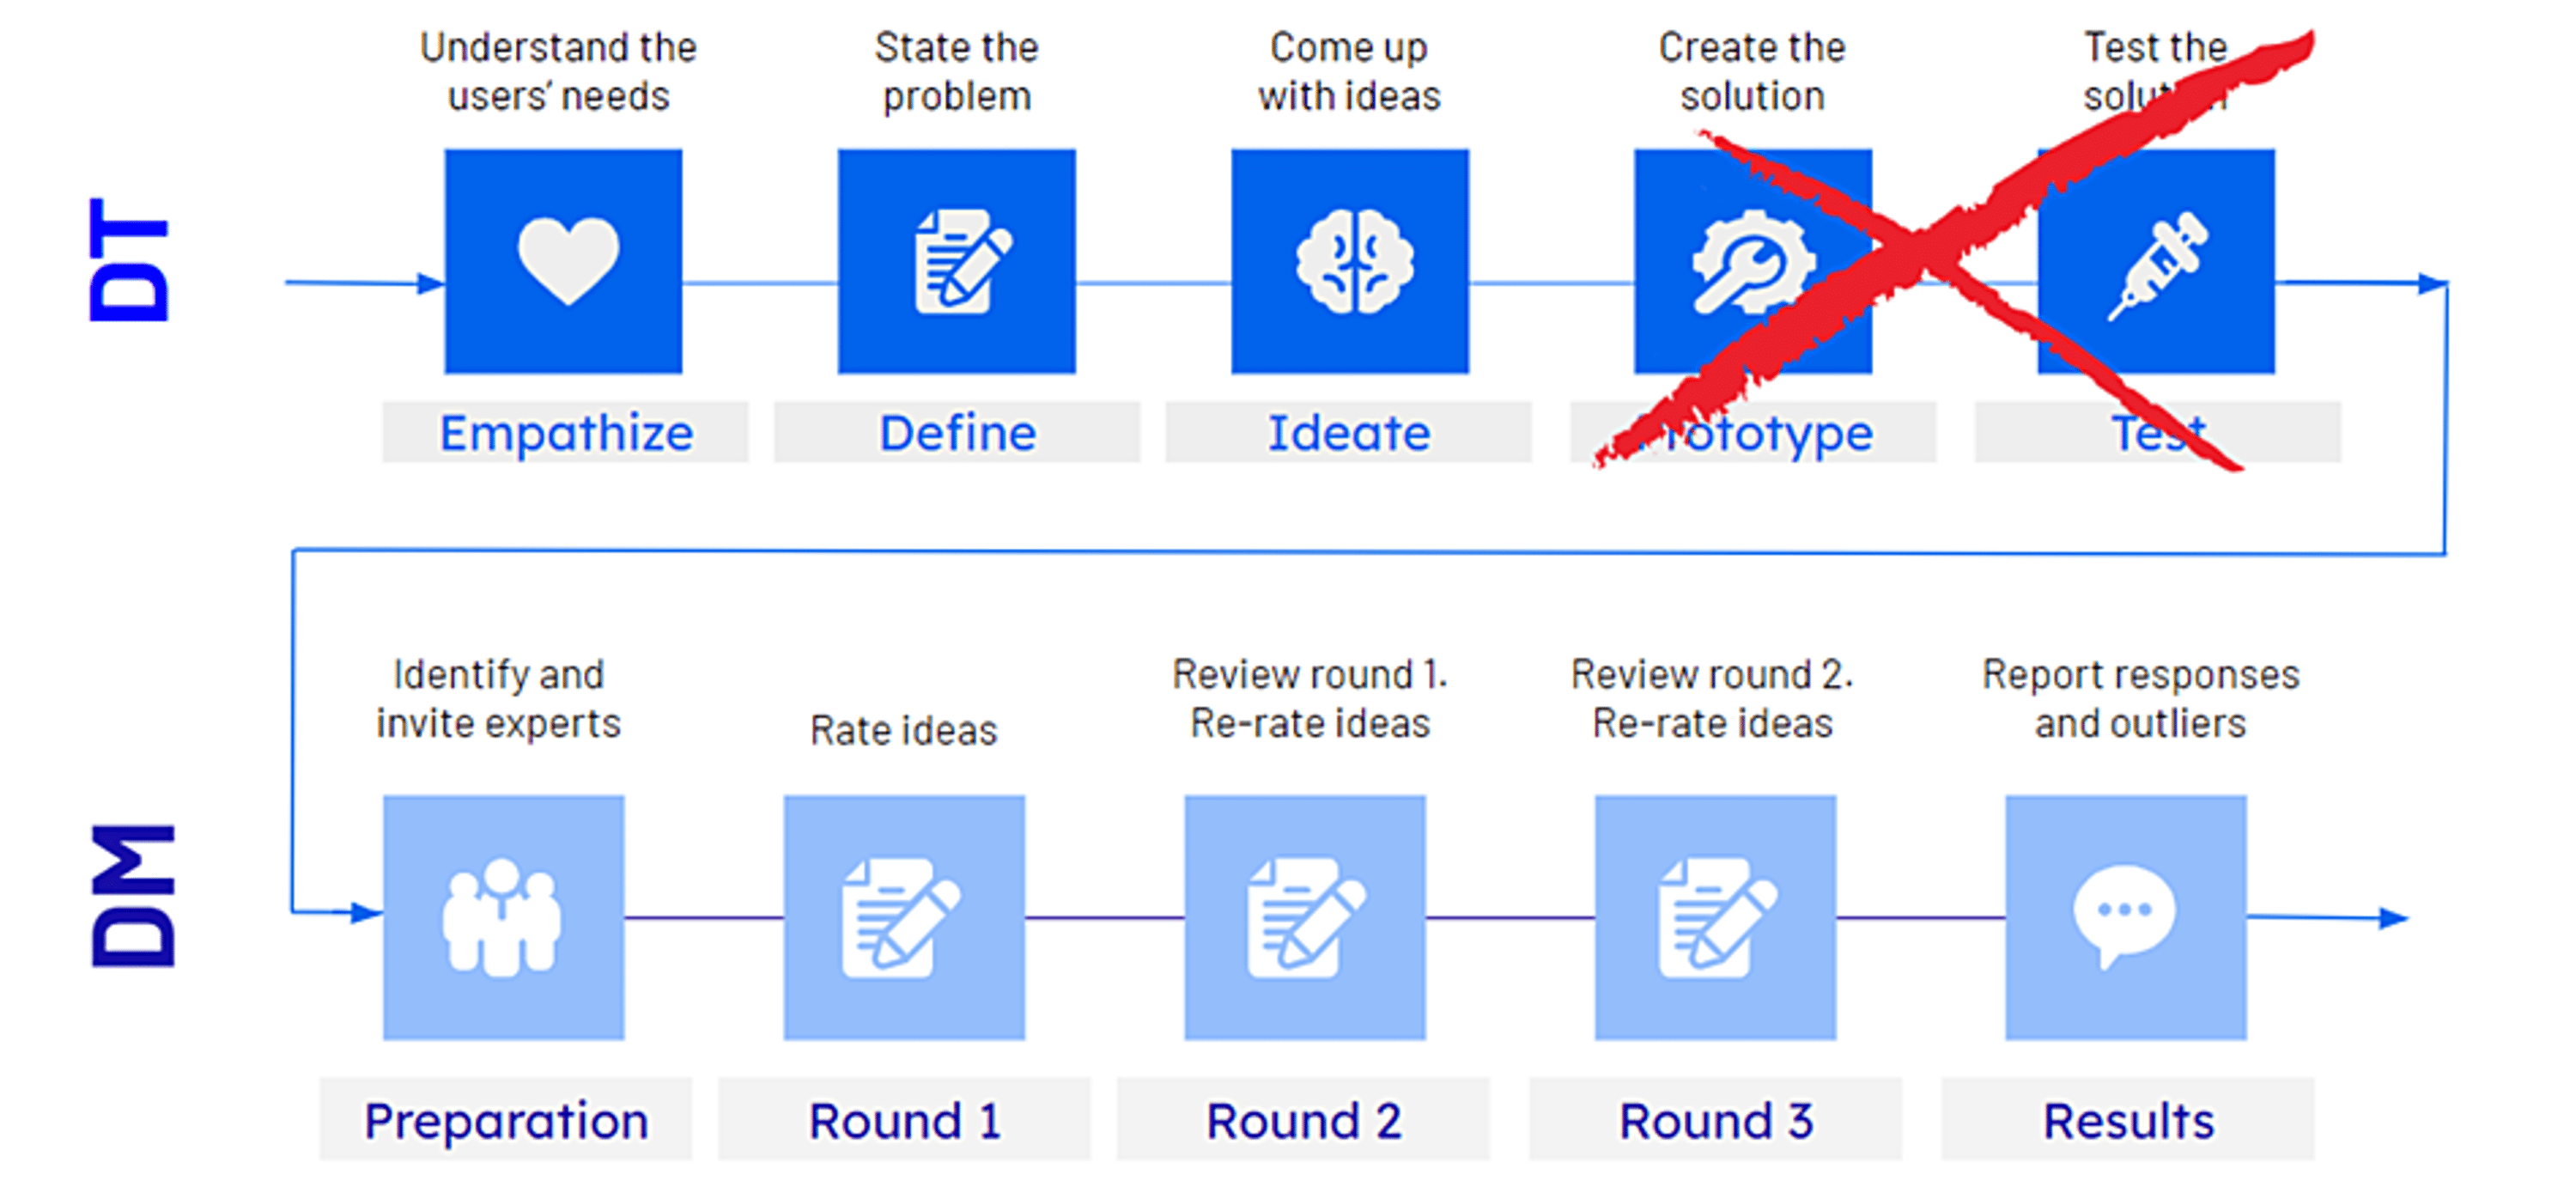The height and width of the screenshot is (1193, 2576).
Task: Select the people group Preparation icon
Action: click(x=502, y=917)
